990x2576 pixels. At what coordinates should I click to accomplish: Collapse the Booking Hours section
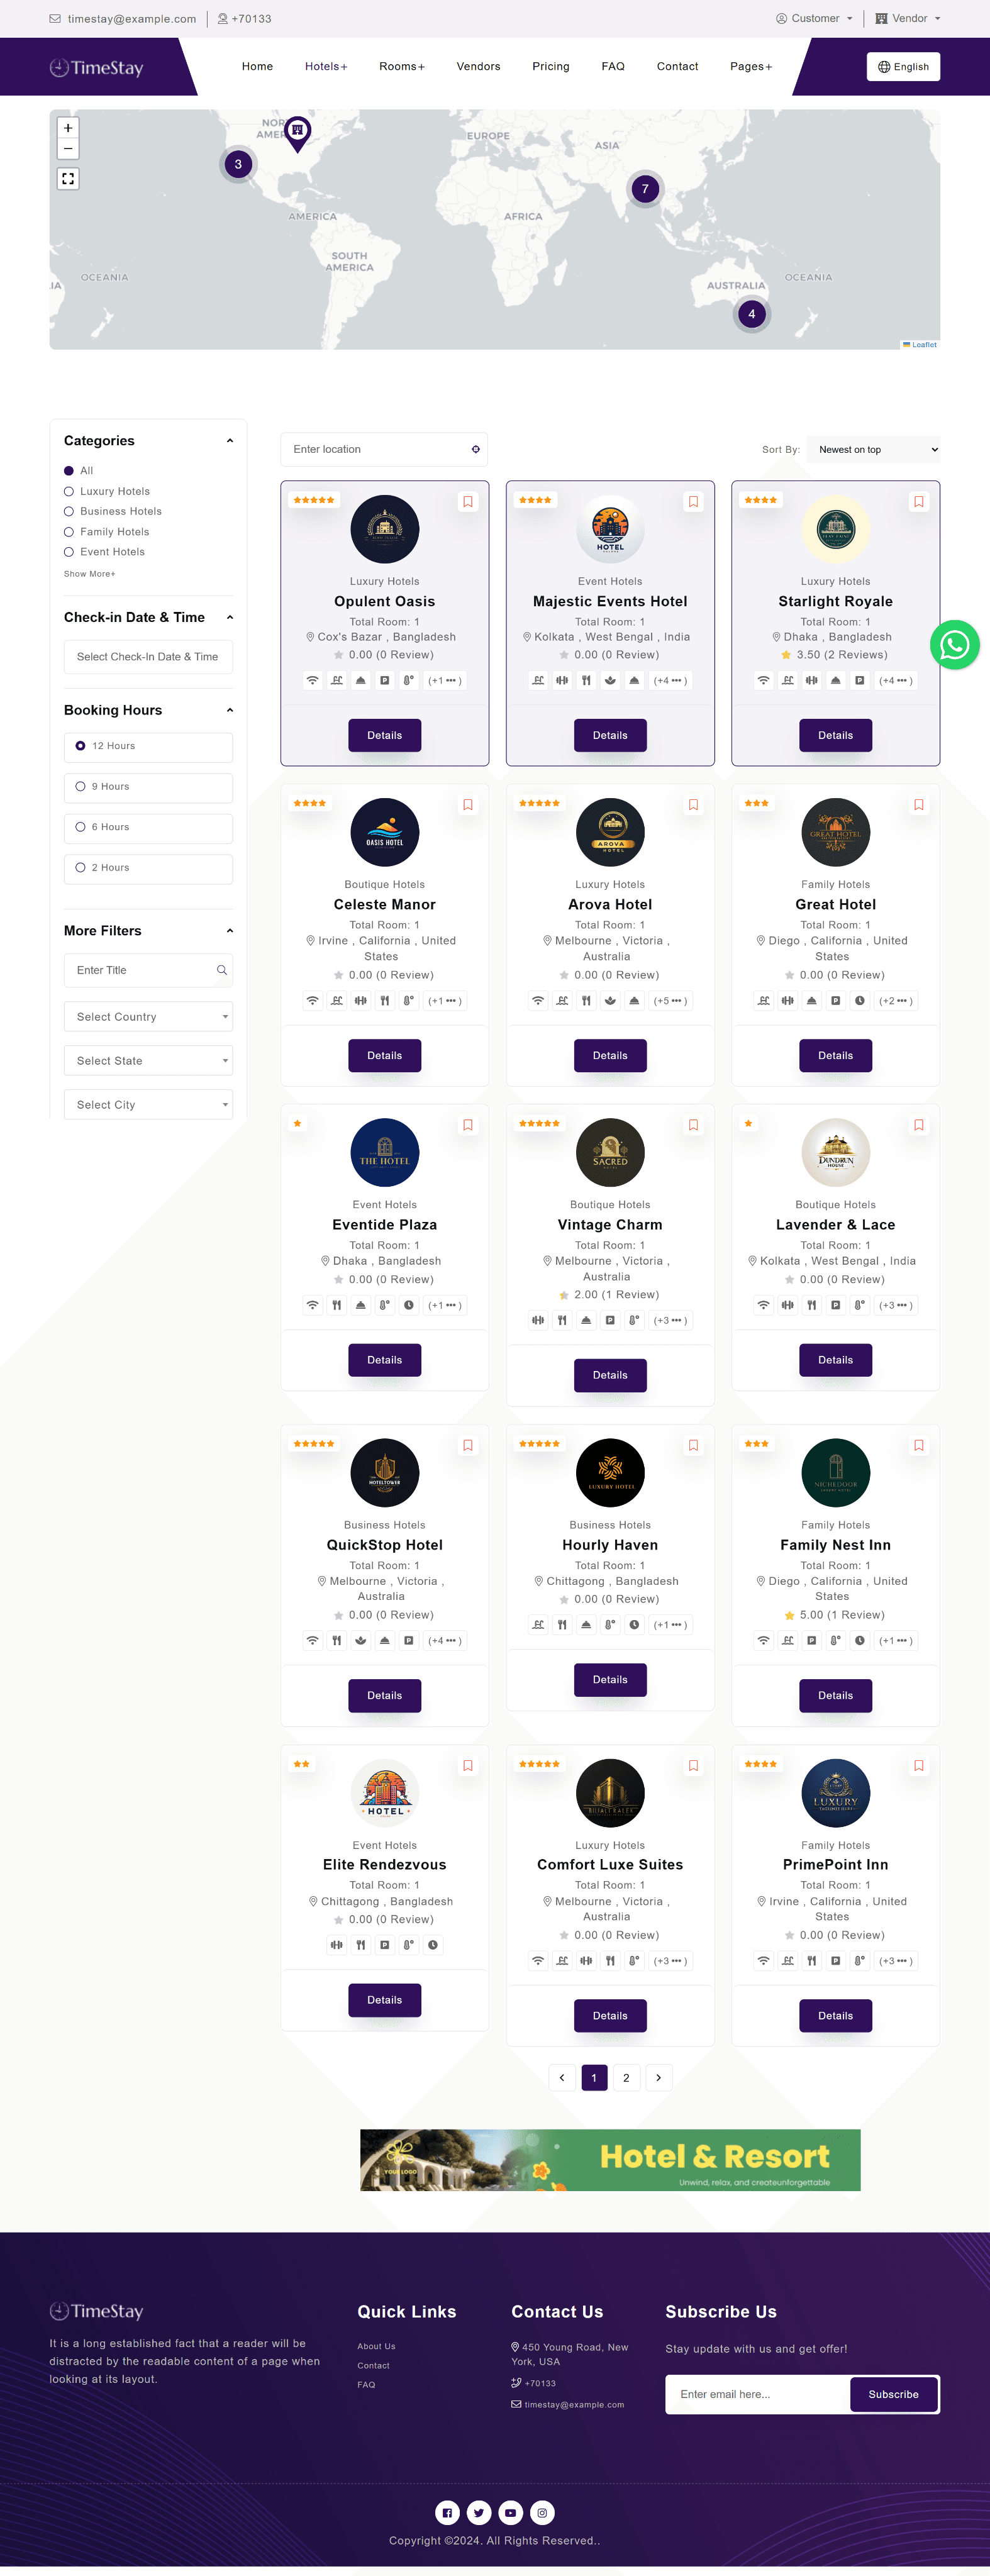tap(230, 710)
